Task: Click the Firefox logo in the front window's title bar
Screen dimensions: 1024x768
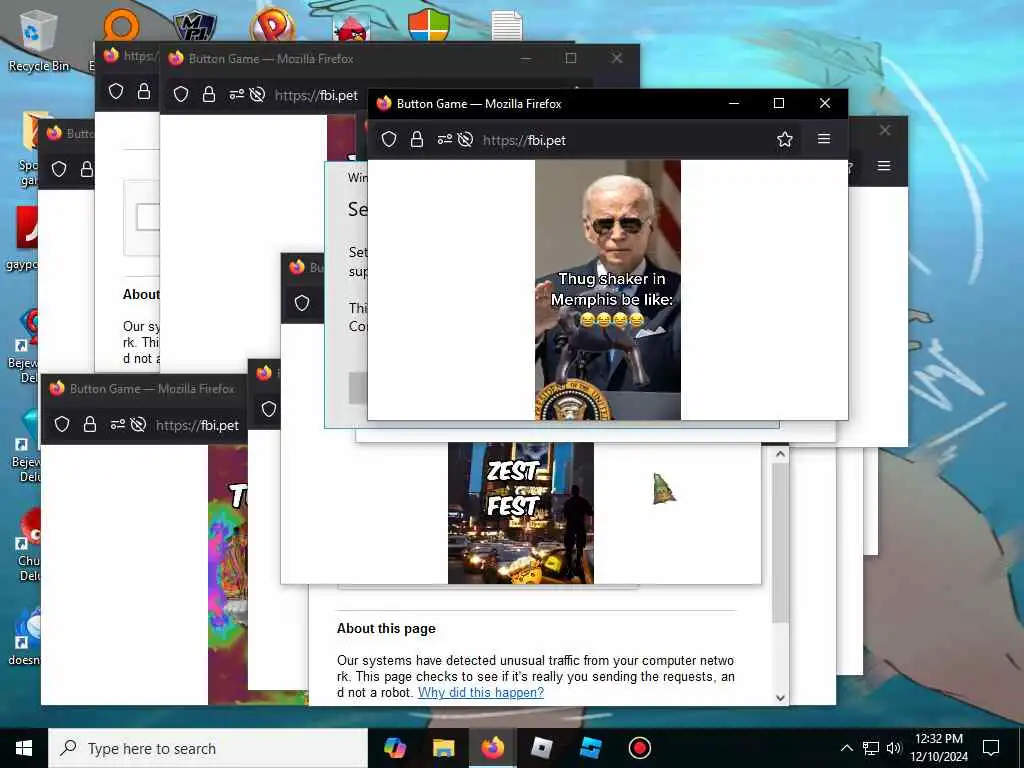Action: tap(384, 103)
